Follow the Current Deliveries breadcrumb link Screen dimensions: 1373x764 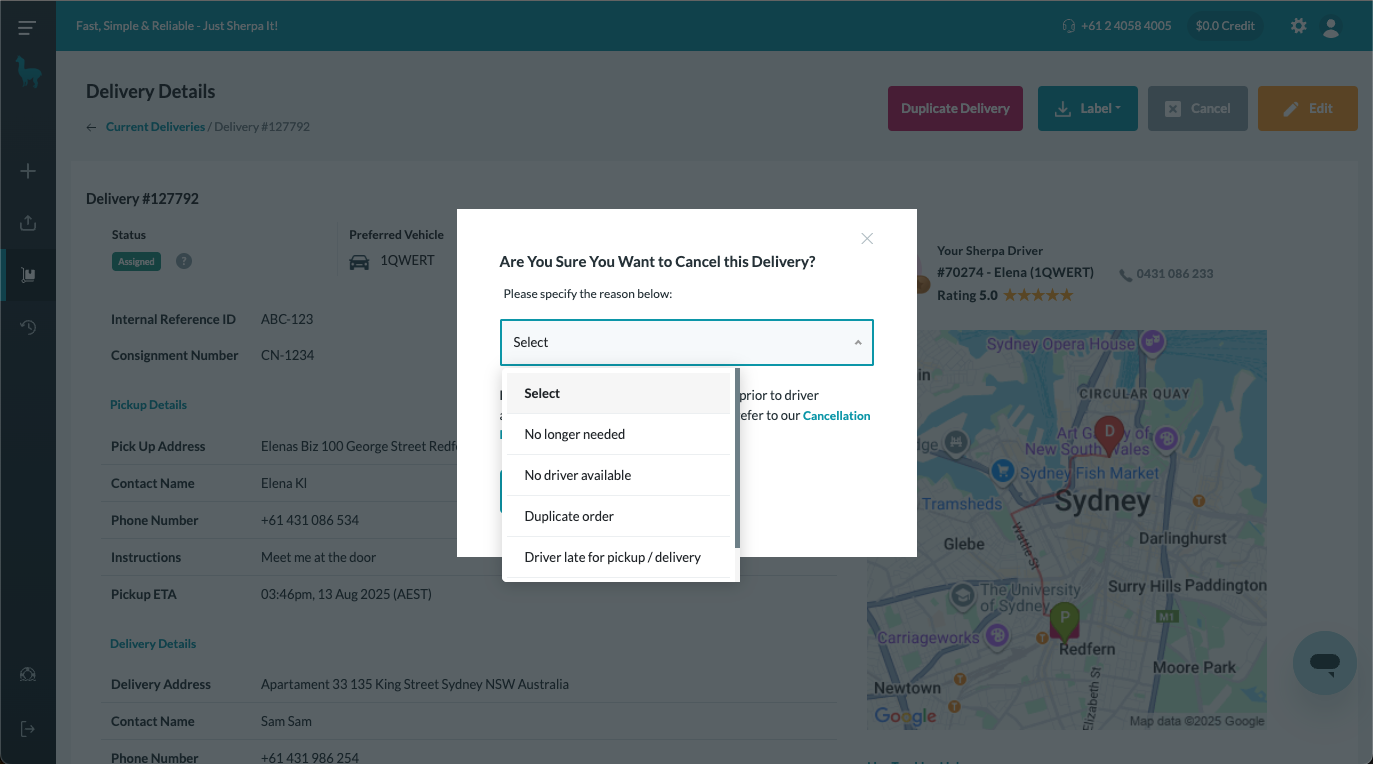click(155, 127)
